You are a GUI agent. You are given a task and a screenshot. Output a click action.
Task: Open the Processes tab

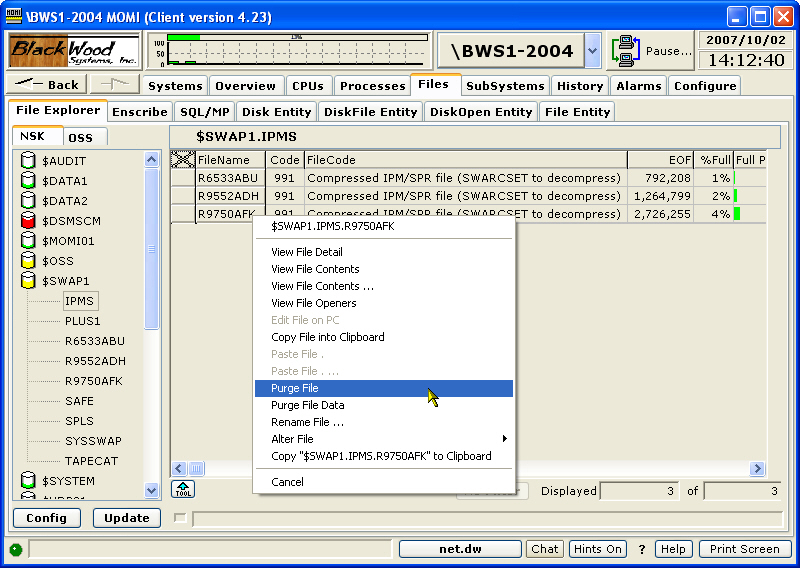(x=372, y=86)
